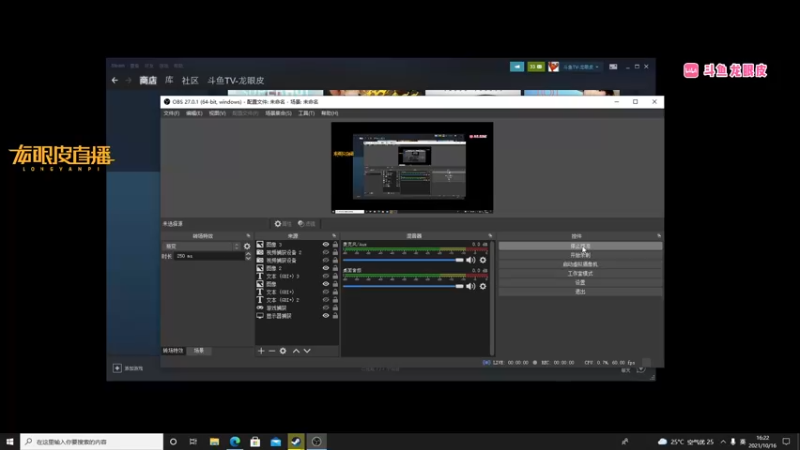Open OBS 编辑(E) menu
Screen dimensions: 800x450
click(194, 113)
